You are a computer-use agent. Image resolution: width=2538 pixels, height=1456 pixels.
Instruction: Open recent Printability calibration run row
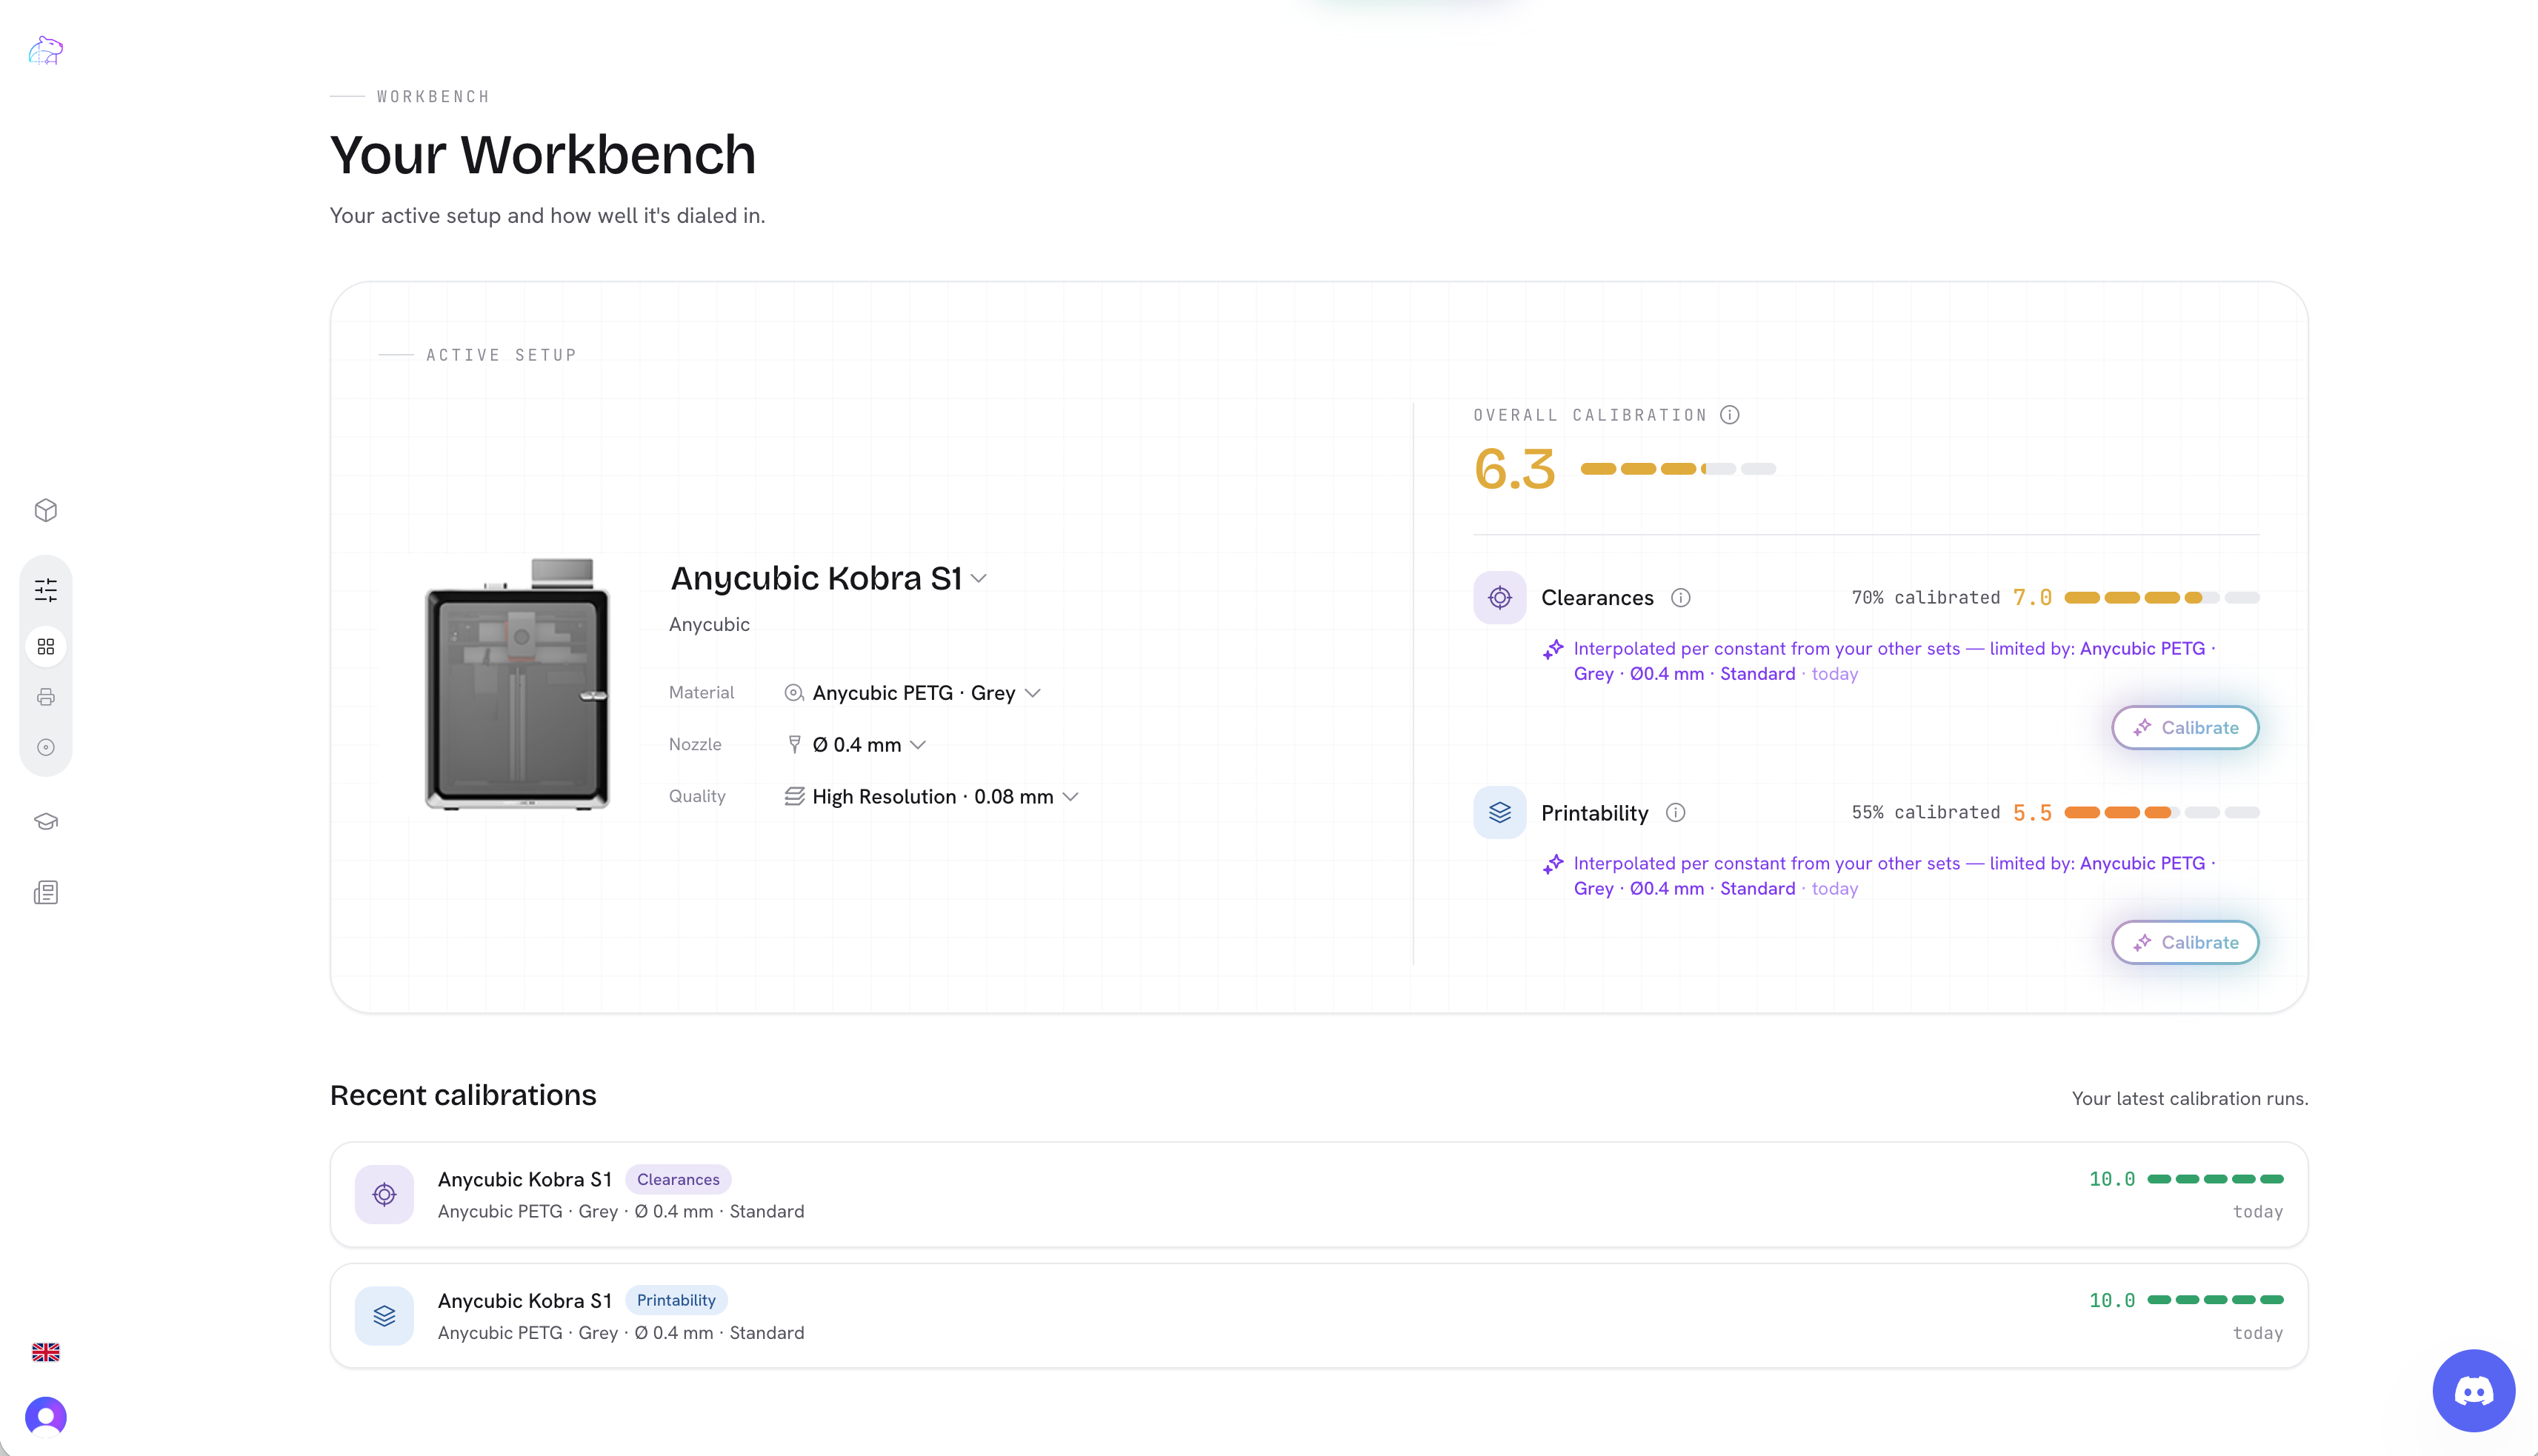tap(1319, 1315)
